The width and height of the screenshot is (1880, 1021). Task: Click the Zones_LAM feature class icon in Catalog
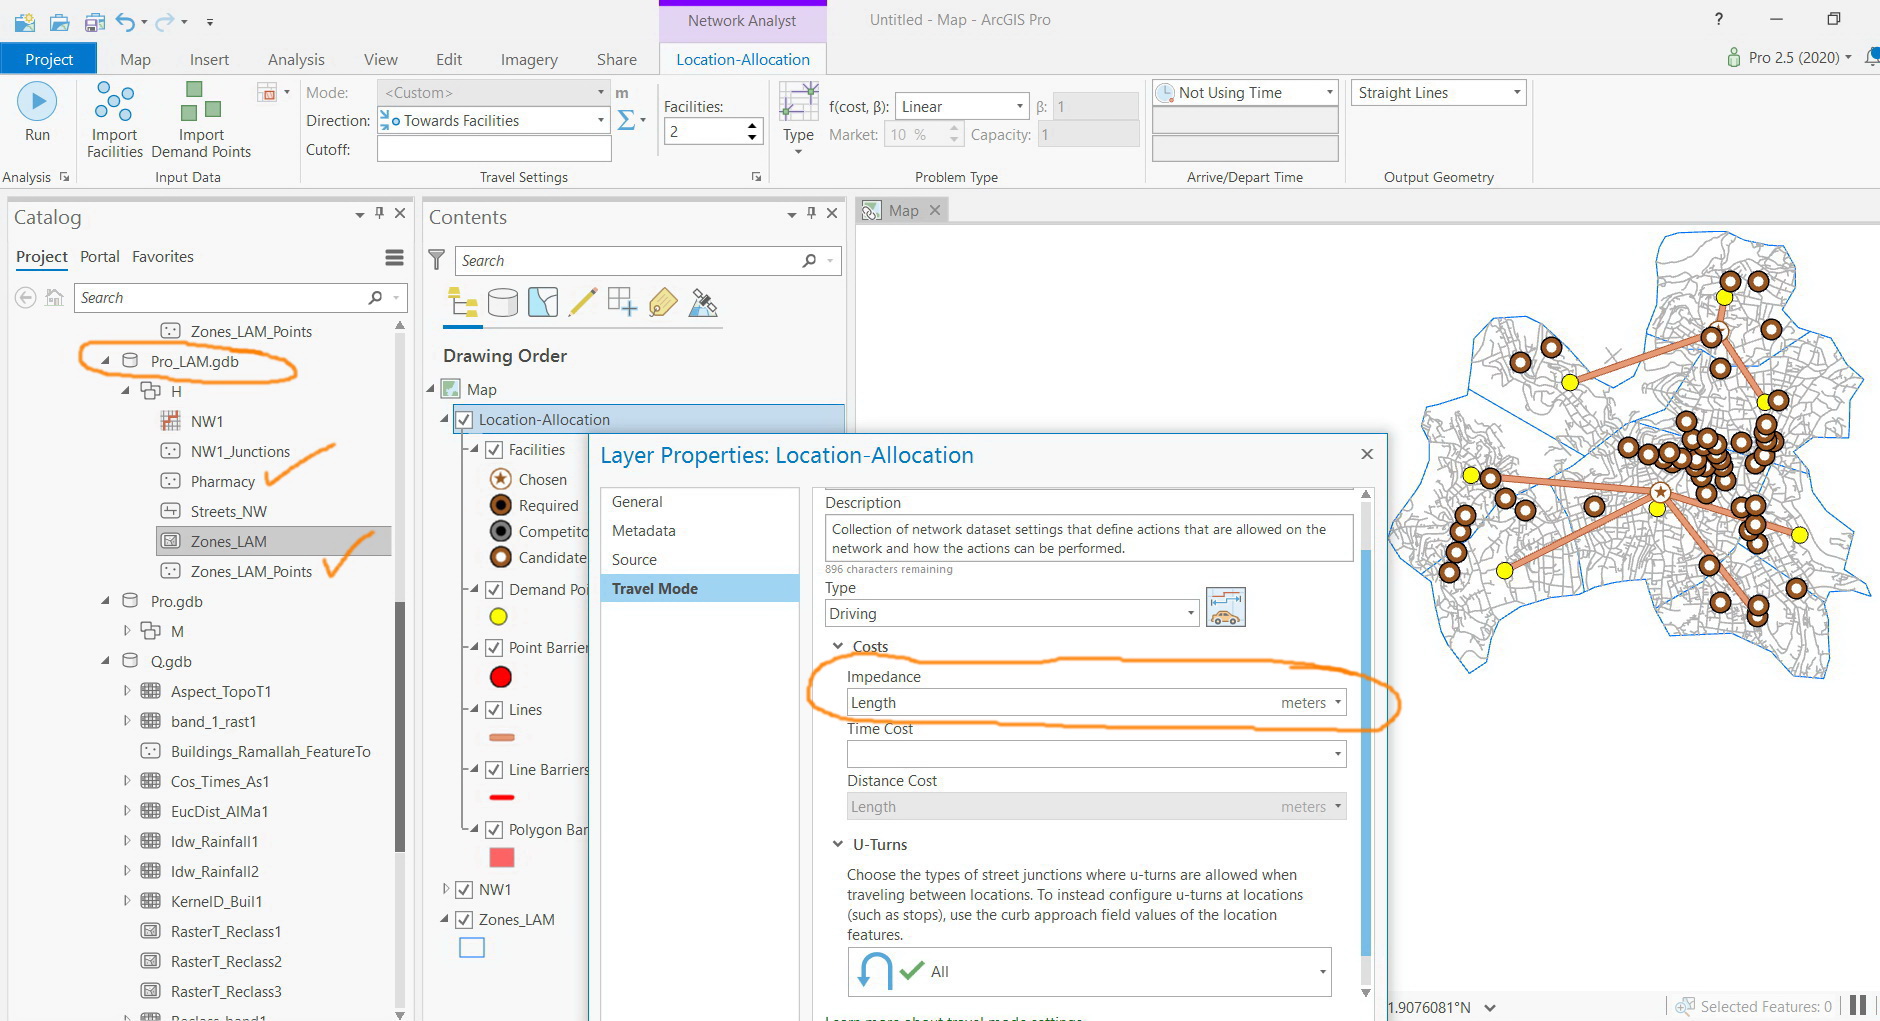171,541
